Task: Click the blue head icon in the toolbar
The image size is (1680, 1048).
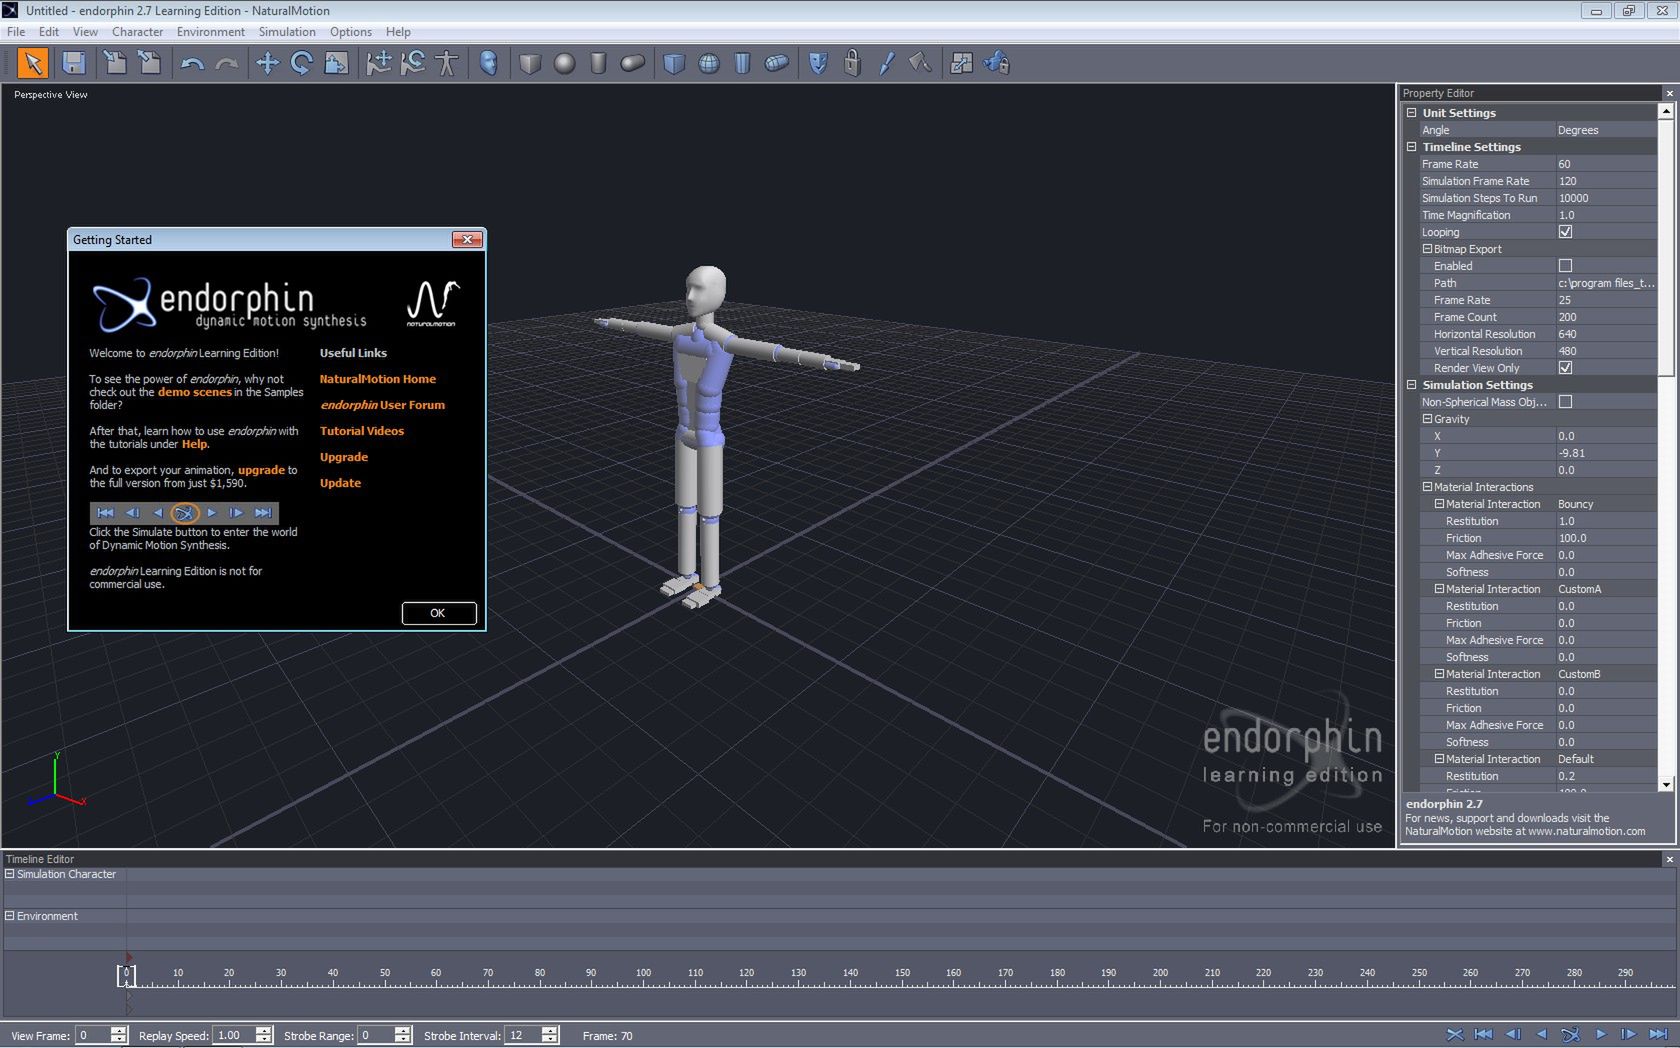Action: tap(488, 64)
